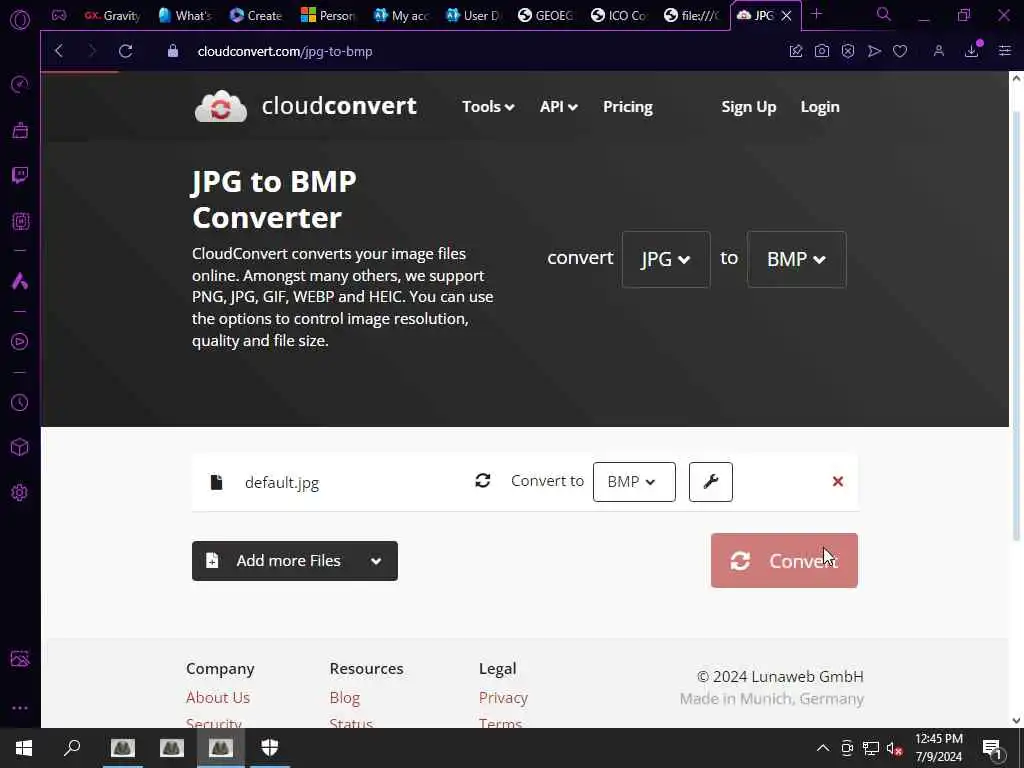Screen dimensions: 1024x768
Task: Click Sign Up
Action: point(748,106)
